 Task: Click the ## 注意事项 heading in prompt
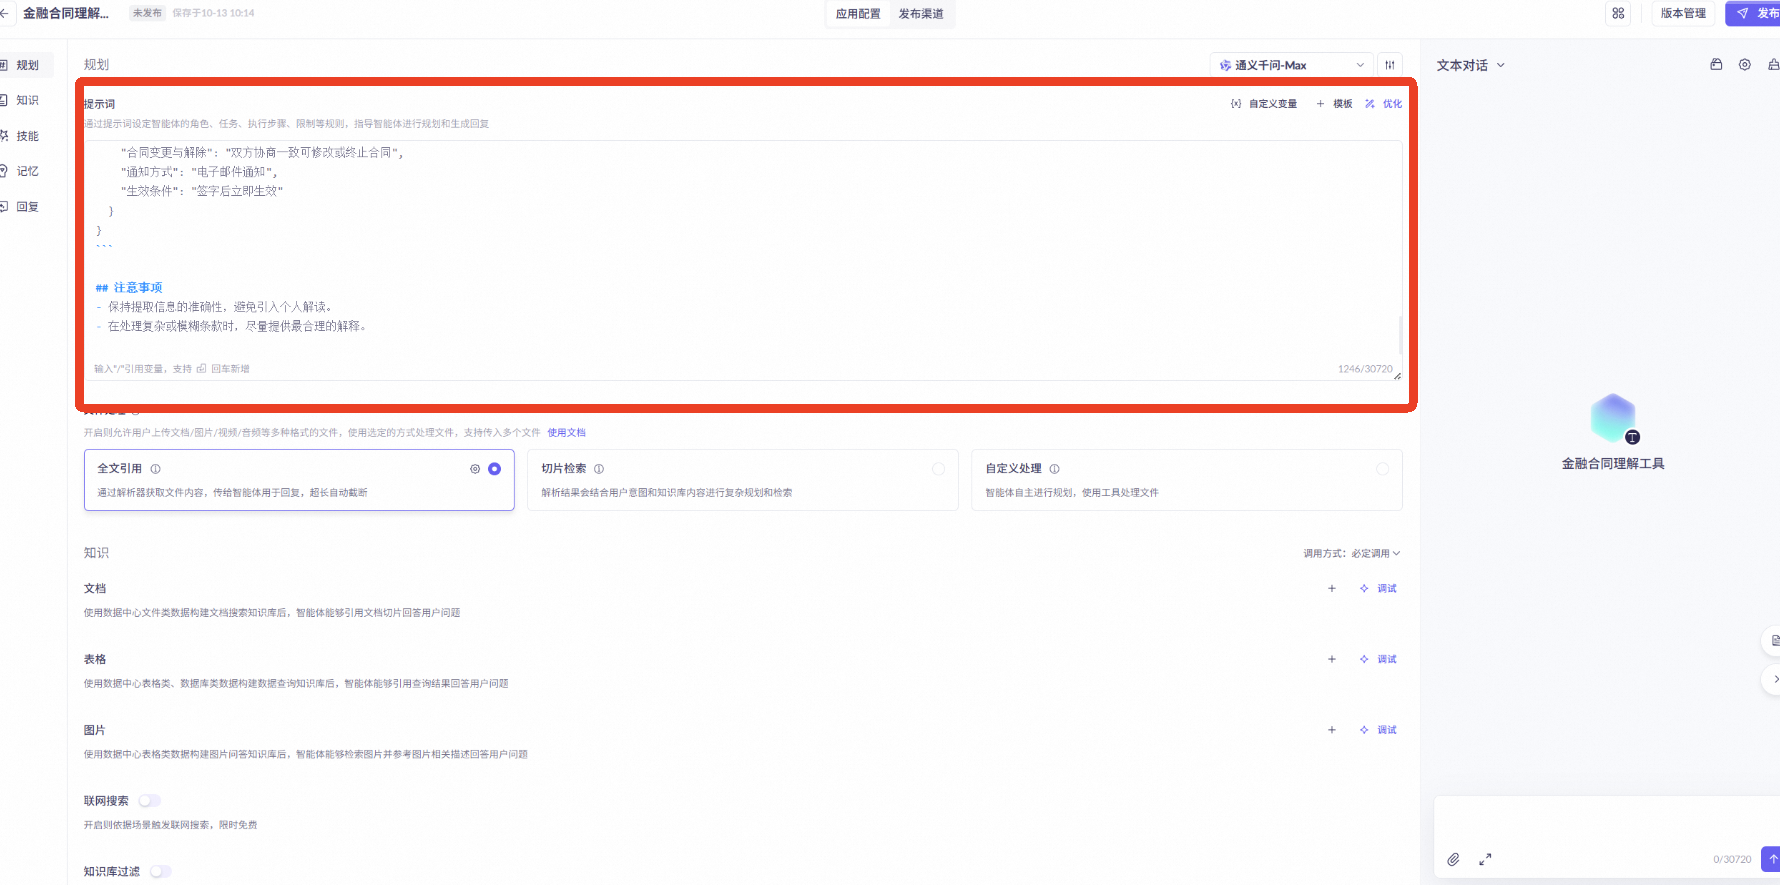[x=129, y=288]
